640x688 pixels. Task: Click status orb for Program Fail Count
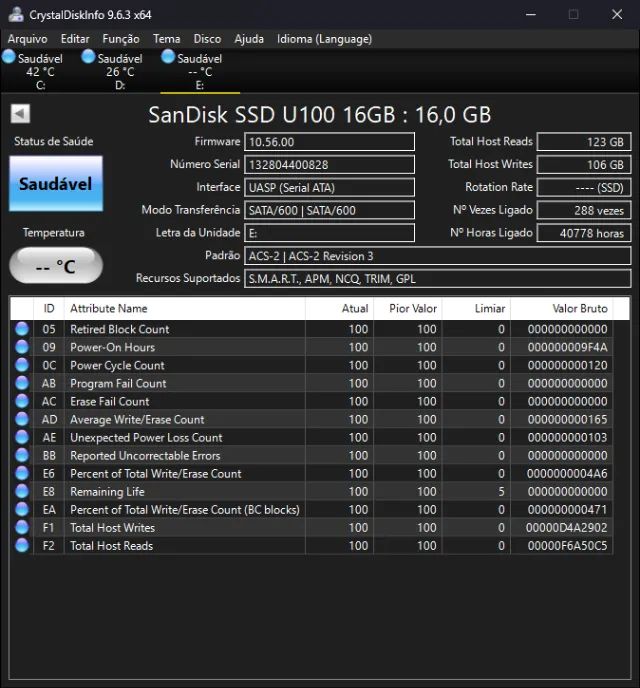(x=22, y=383)
